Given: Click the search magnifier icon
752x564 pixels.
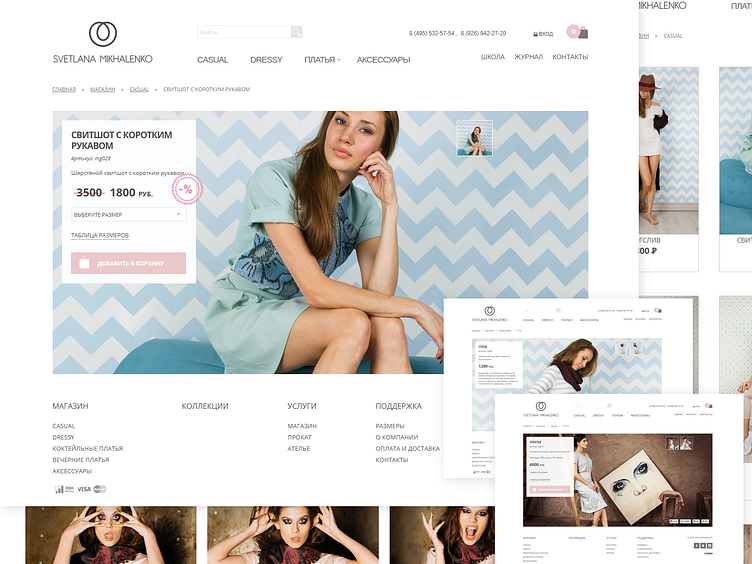Looking at the screenshot, I should 296,32.
